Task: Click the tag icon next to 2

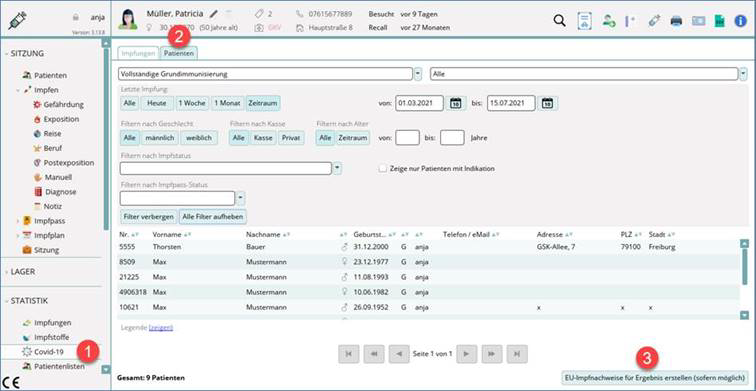Action: [259, 14]
